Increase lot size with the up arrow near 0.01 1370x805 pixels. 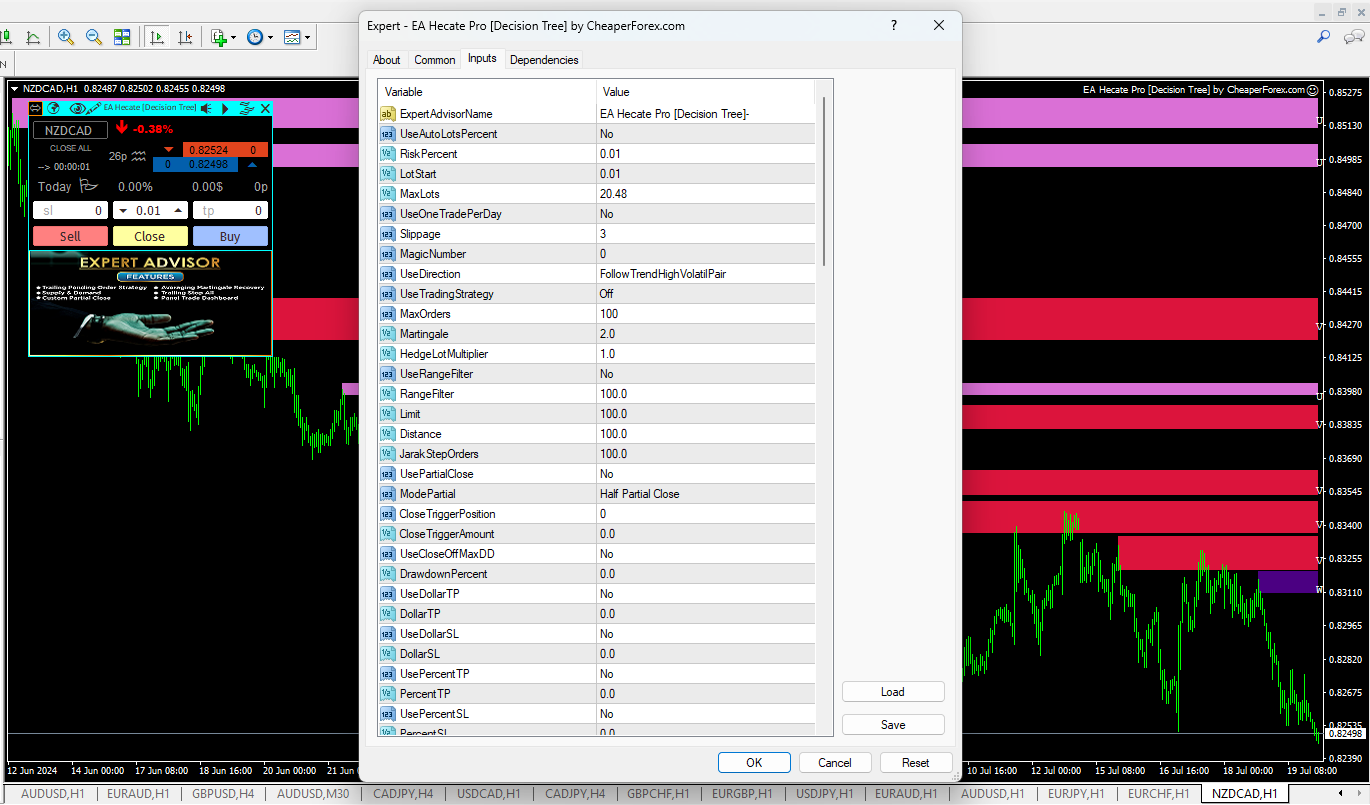coord(179,211)
